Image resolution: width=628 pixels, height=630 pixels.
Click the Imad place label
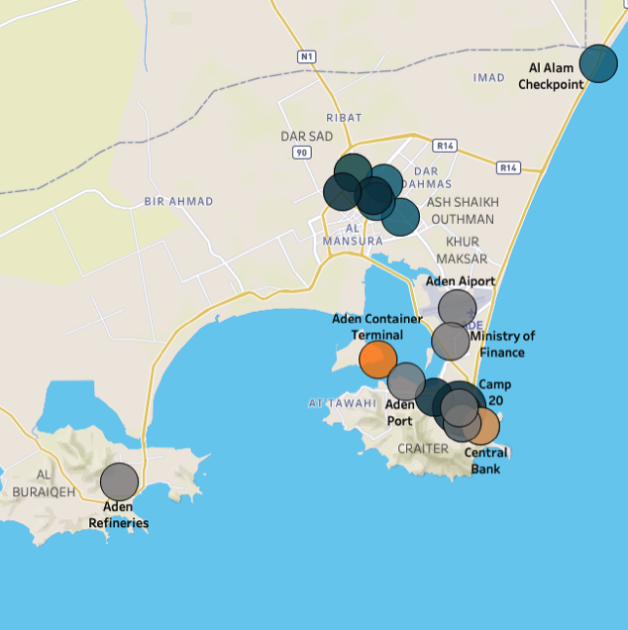pos(489,77)
